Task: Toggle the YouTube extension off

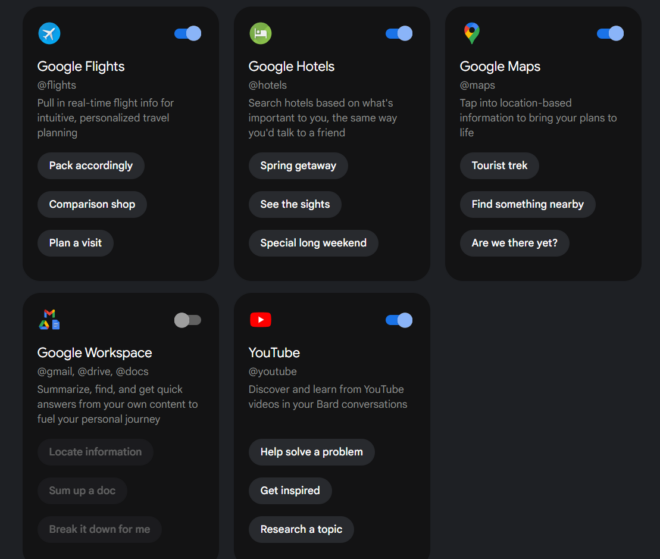Action: pos(399,320)
